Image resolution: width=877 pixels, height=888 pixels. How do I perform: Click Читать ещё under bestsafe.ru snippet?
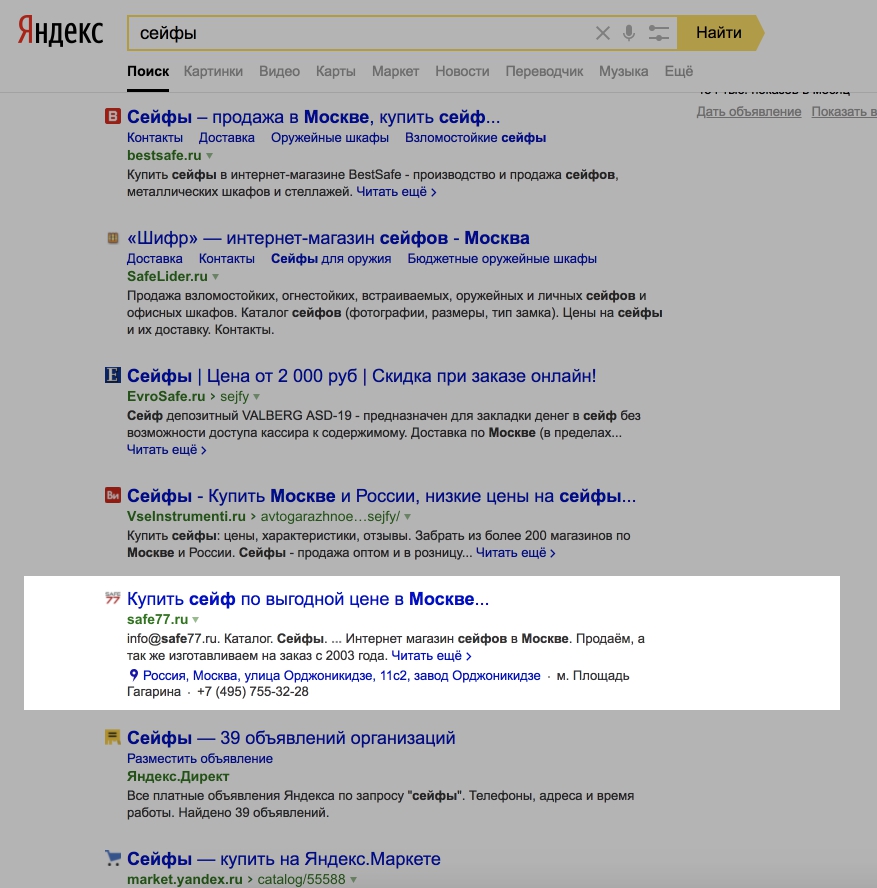click(396, 191)
